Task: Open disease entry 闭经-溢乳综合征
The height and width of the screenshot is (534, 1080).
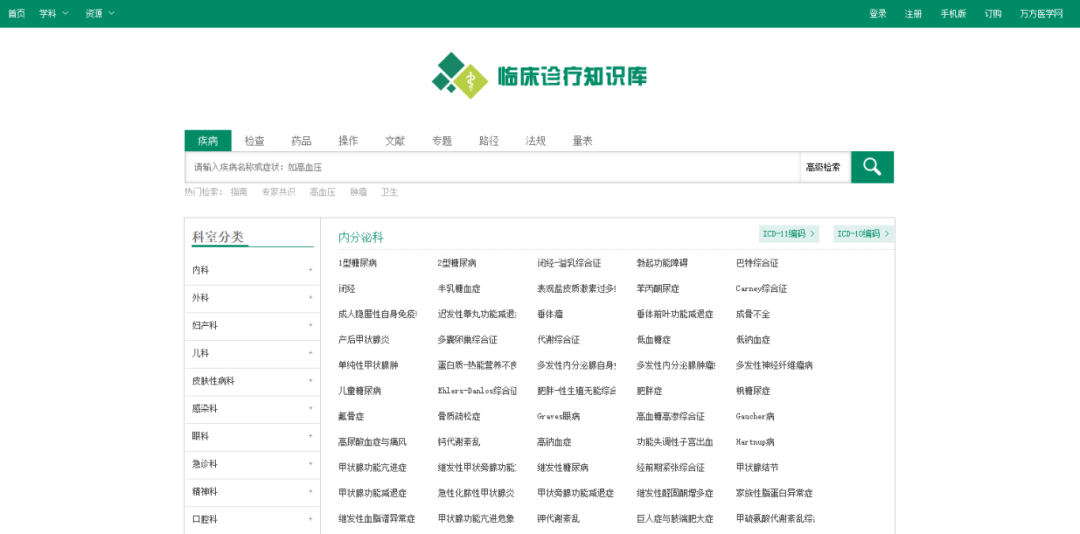Action: click(569, 263)
